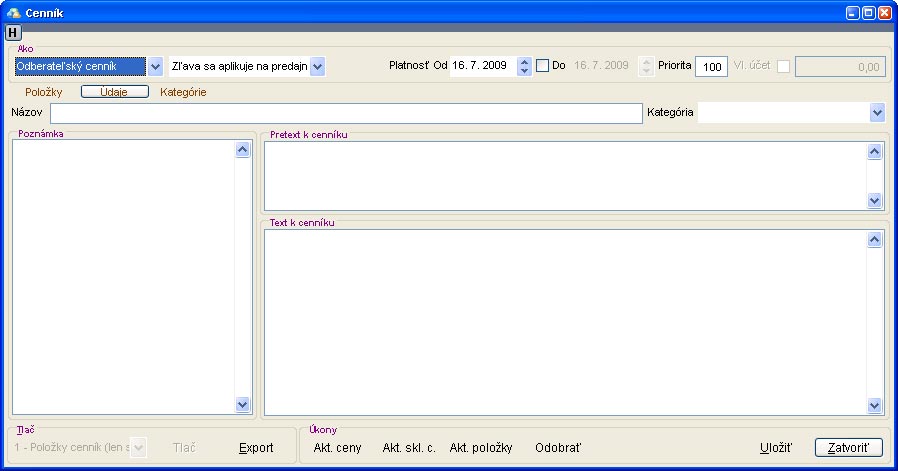Adjust Platnosť Od date spinner
This screenshot has height=471, width=898.
524,66
